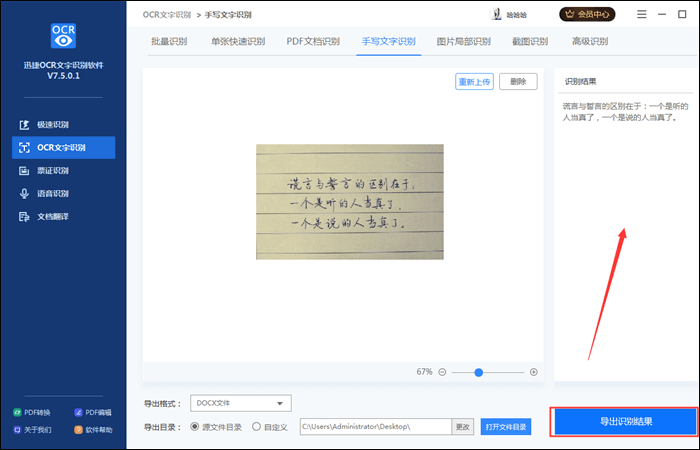The height and width of the screenshot is (450, 700).
Task: Click the 重新上传 button
Action: pos(474,82)
